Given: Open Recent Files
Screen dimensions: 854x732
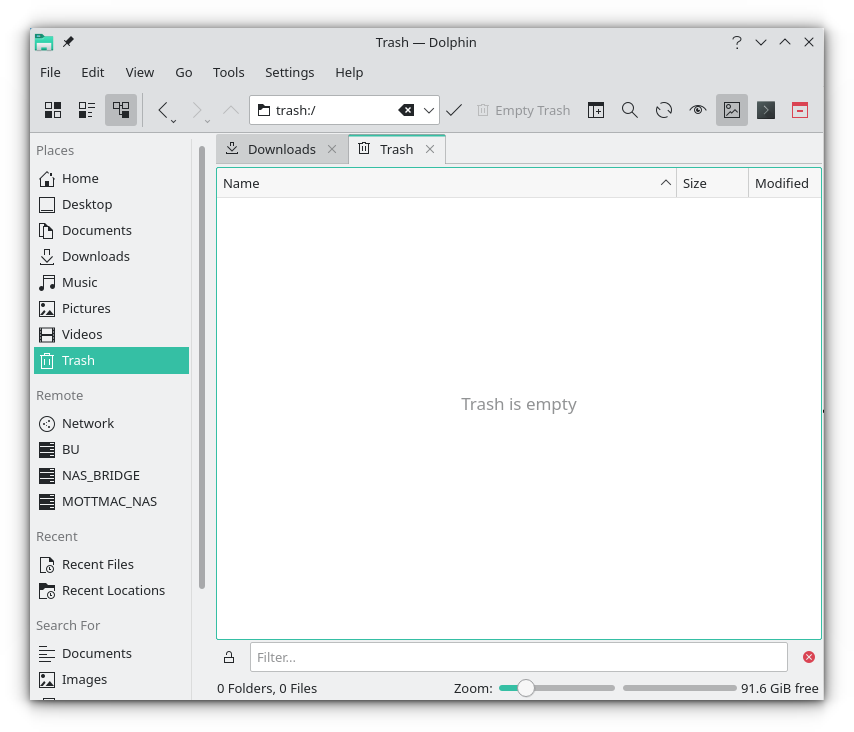Looking at the screenshot, I should pos(112,565).
